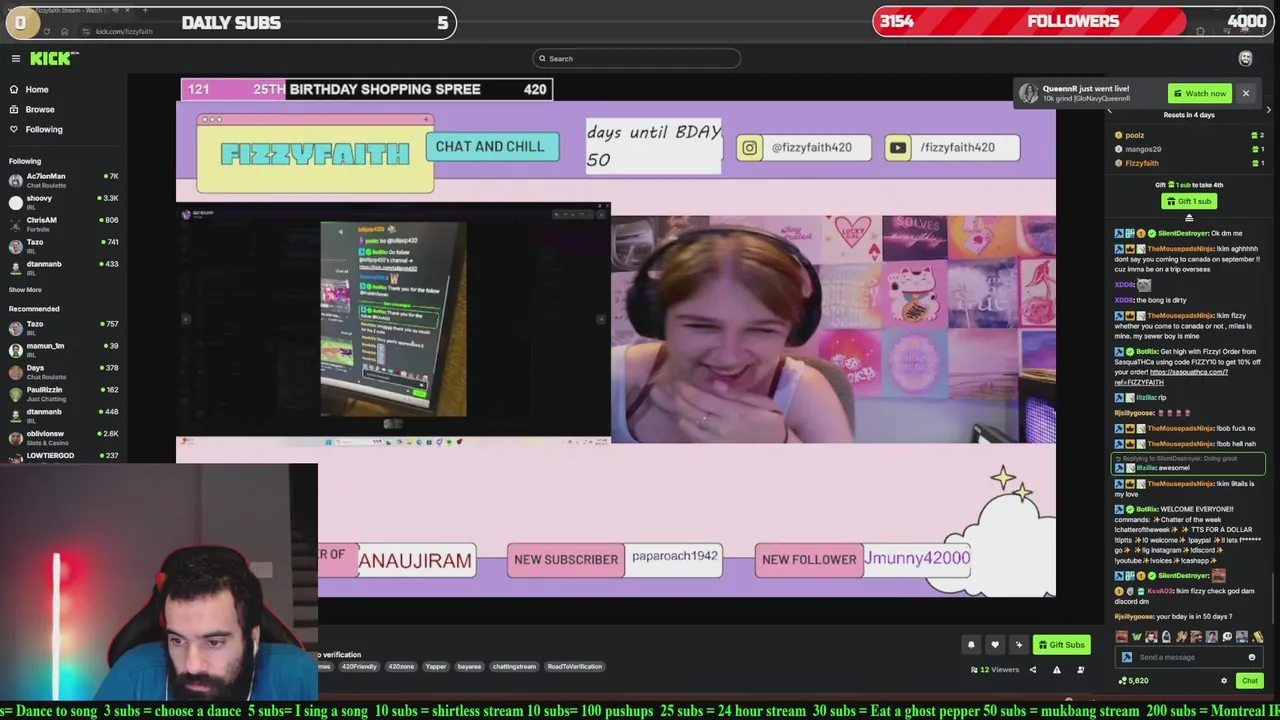Open the hamburger sidebar menu
The image size is (1280, 720).
(x=15, y=59)
